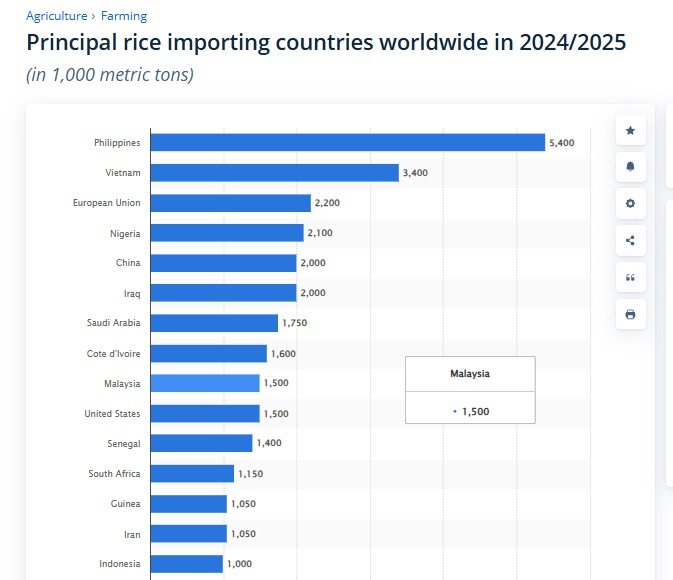
Task: Open chart settings gear icon
Action: [x=630, y=204]
